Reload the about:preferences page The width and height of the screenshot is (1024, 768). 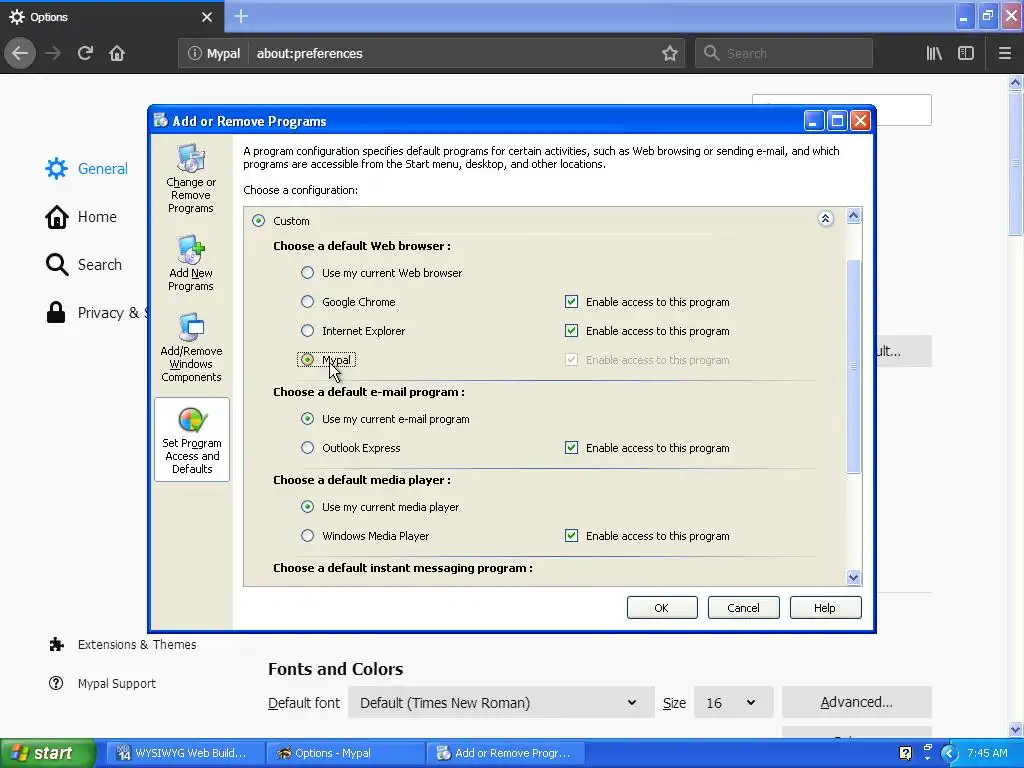point(85,53)
